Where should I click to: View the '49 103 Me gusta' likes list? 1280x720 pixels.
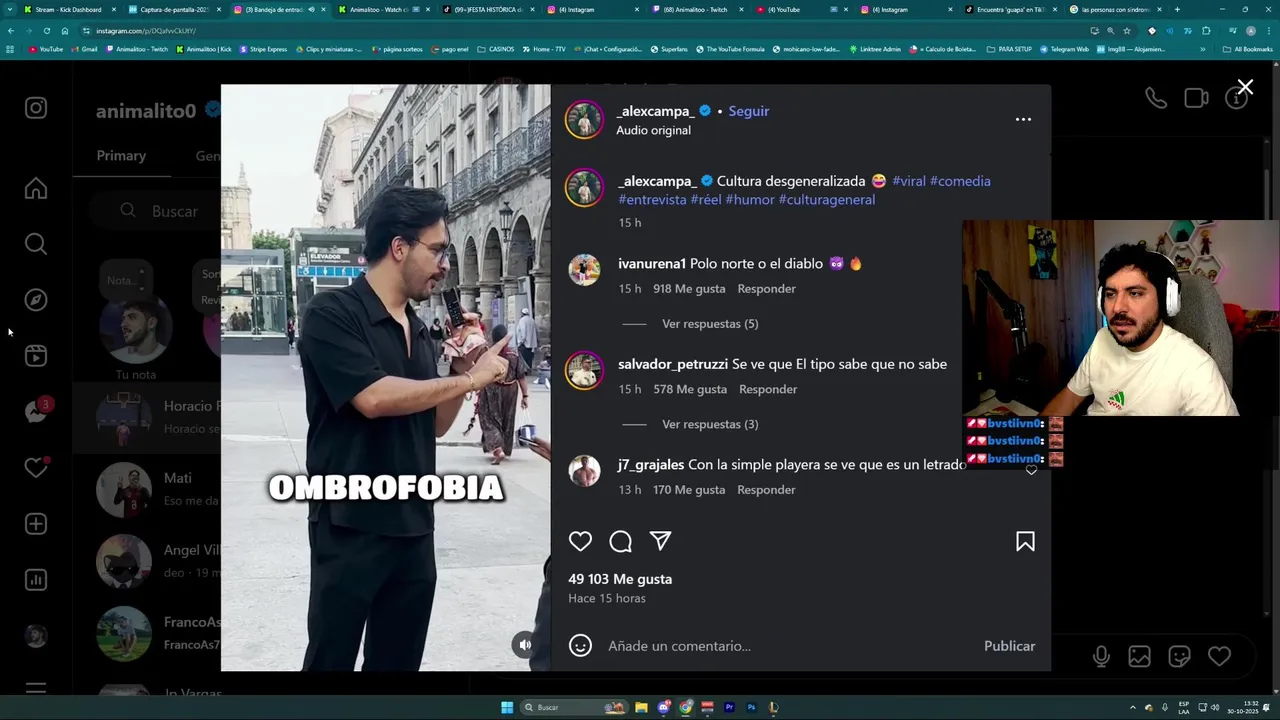click(x=620, y=579)
